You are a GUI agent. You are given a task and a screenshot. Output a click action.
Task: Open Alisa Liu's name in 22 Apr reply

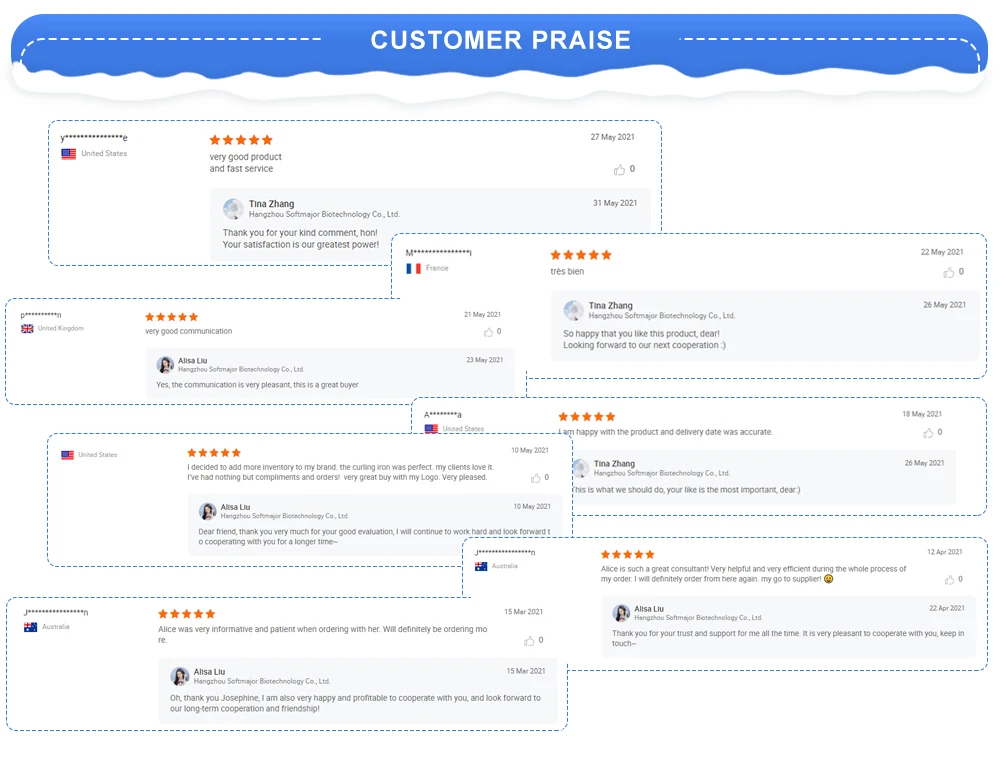[x=648, y=608]
